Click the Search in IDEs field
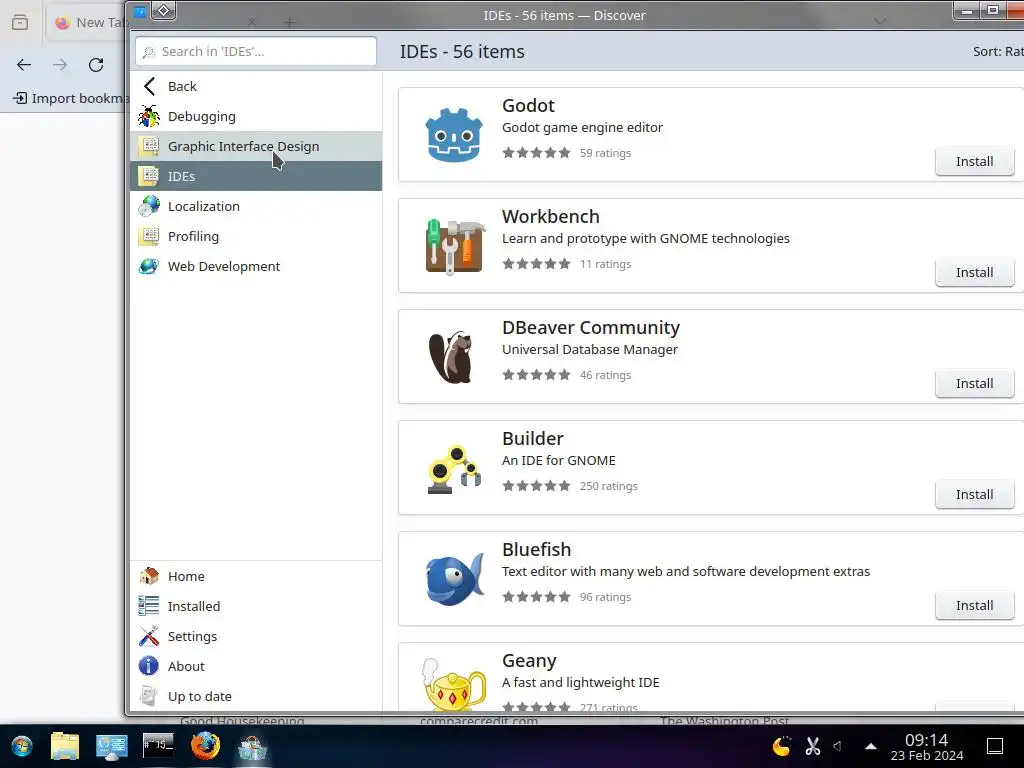Screen dimensions: 1024x768 [256, 51]
